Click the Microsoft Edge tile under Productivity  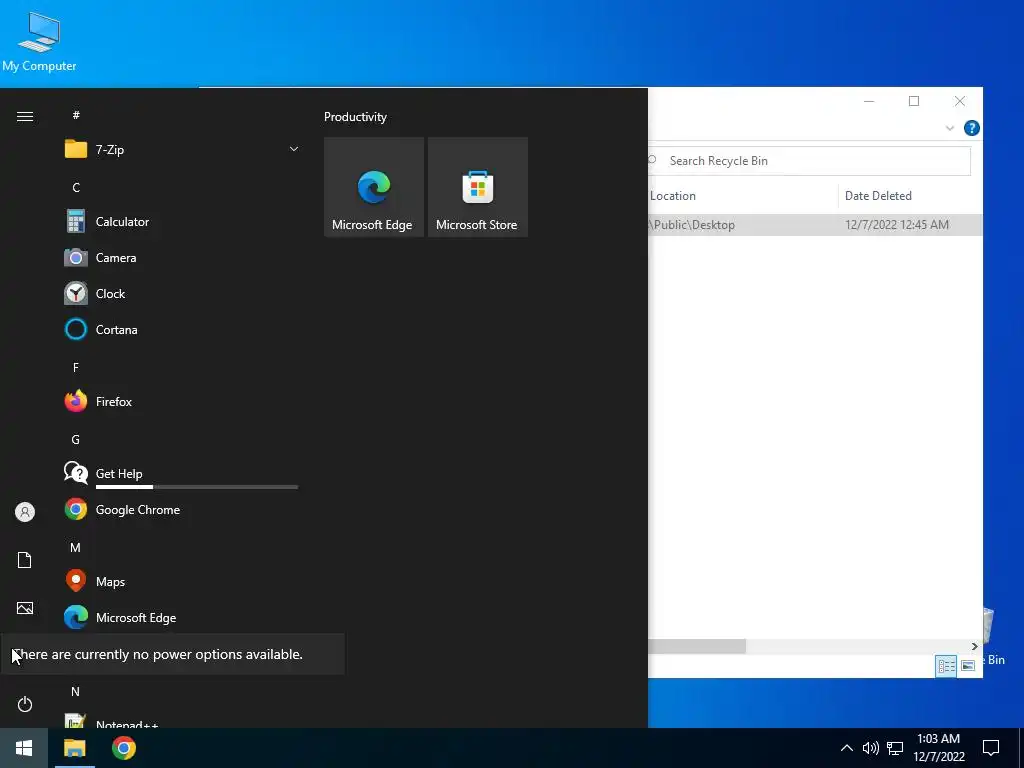click(x=374, y=187)
